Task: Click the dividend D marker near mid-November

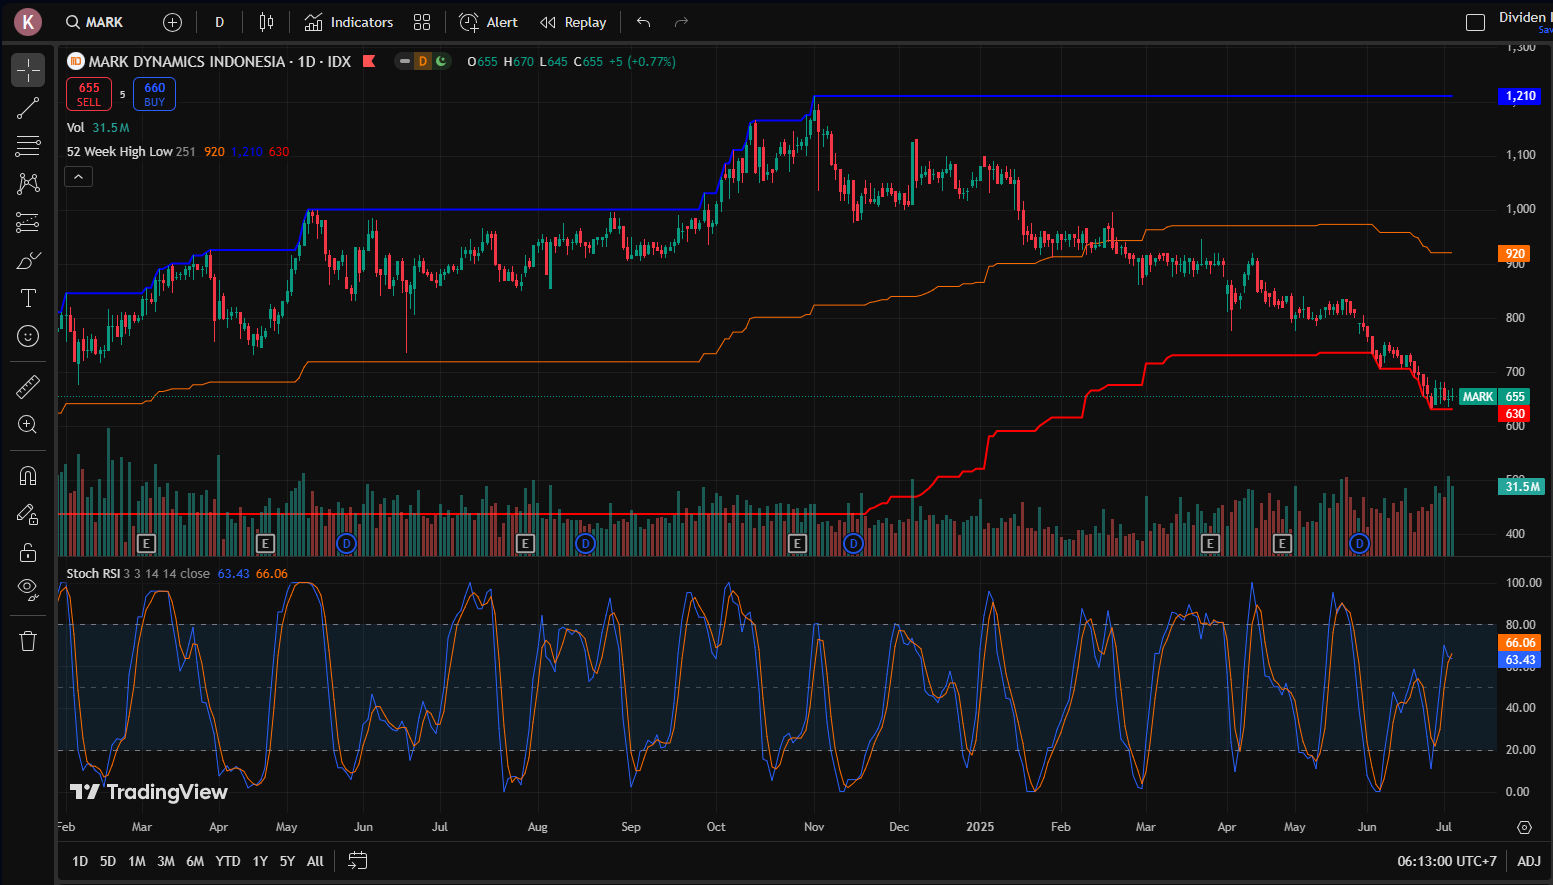Action: tap(853, 543)
